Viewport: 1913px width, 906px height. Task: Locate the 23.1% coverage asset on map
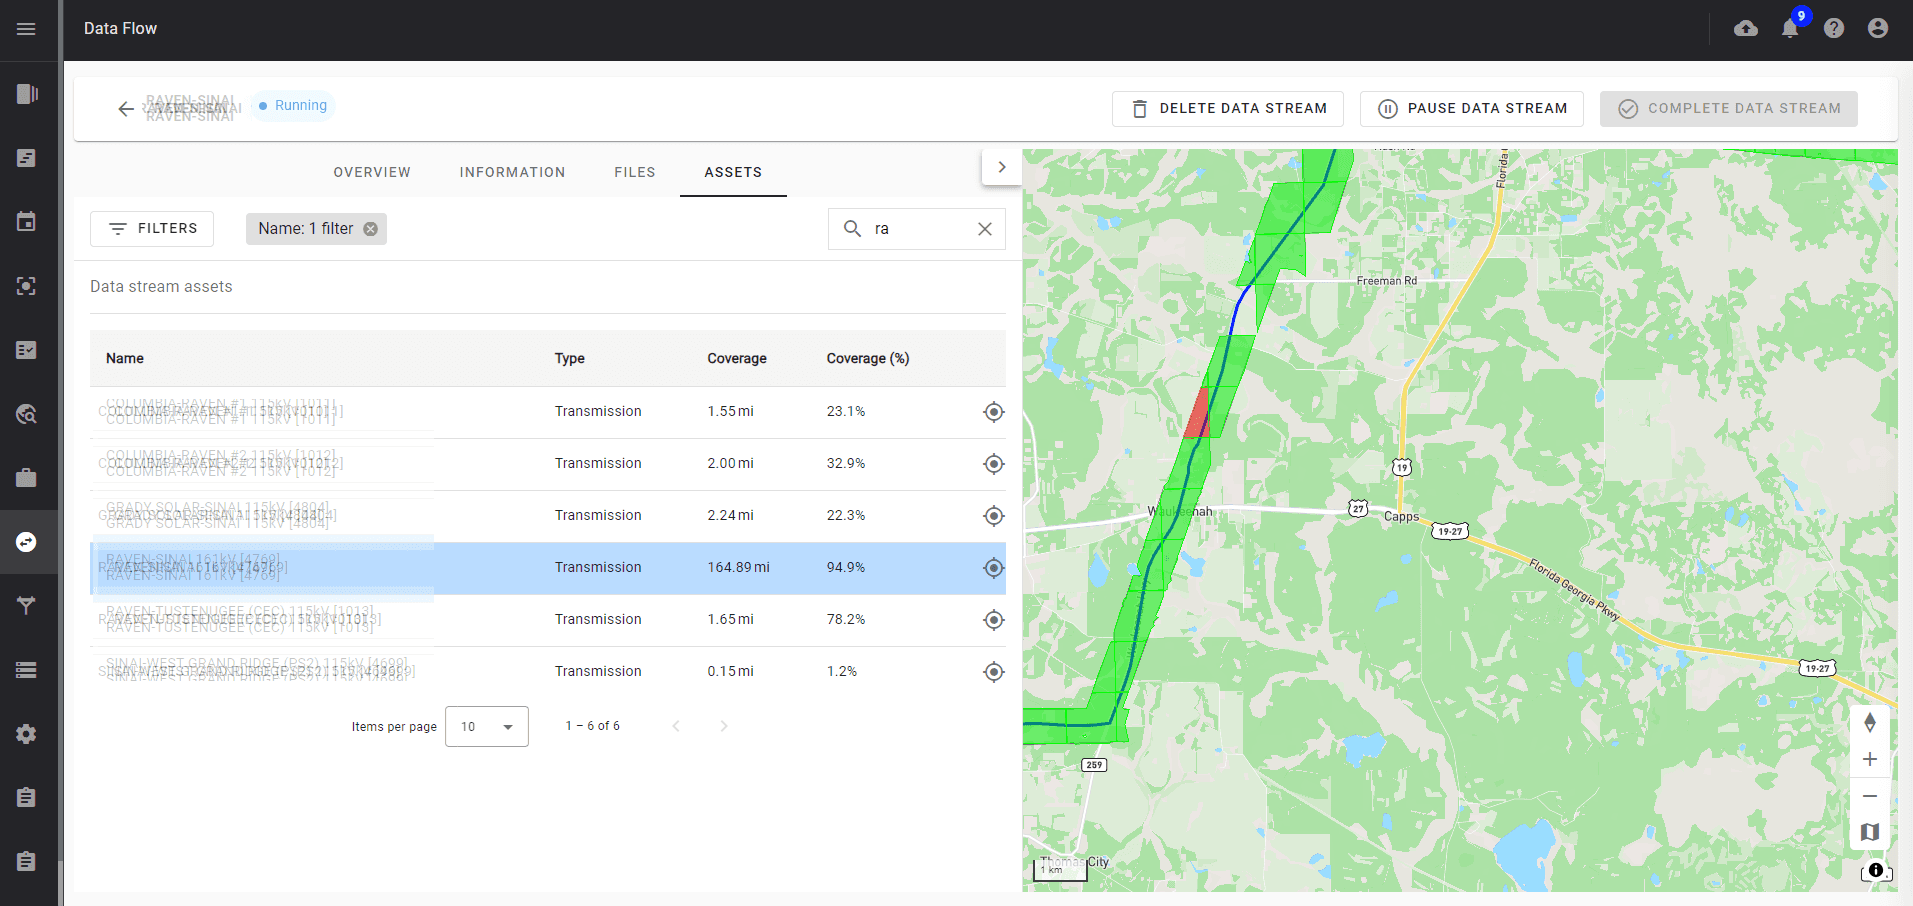click(x=993, y=412)
